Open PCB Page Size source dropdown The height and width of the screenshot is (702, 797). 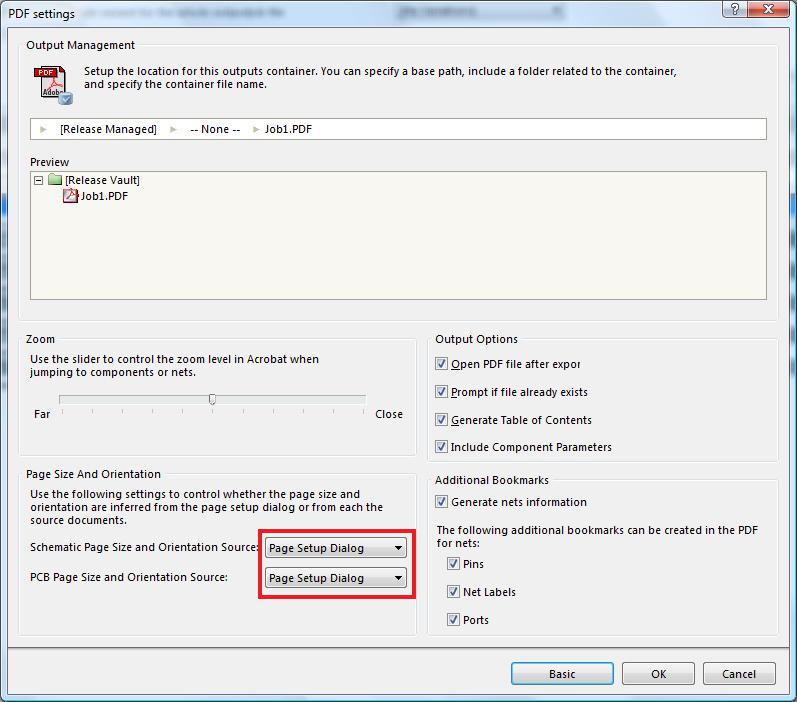(x=335, y=578)
